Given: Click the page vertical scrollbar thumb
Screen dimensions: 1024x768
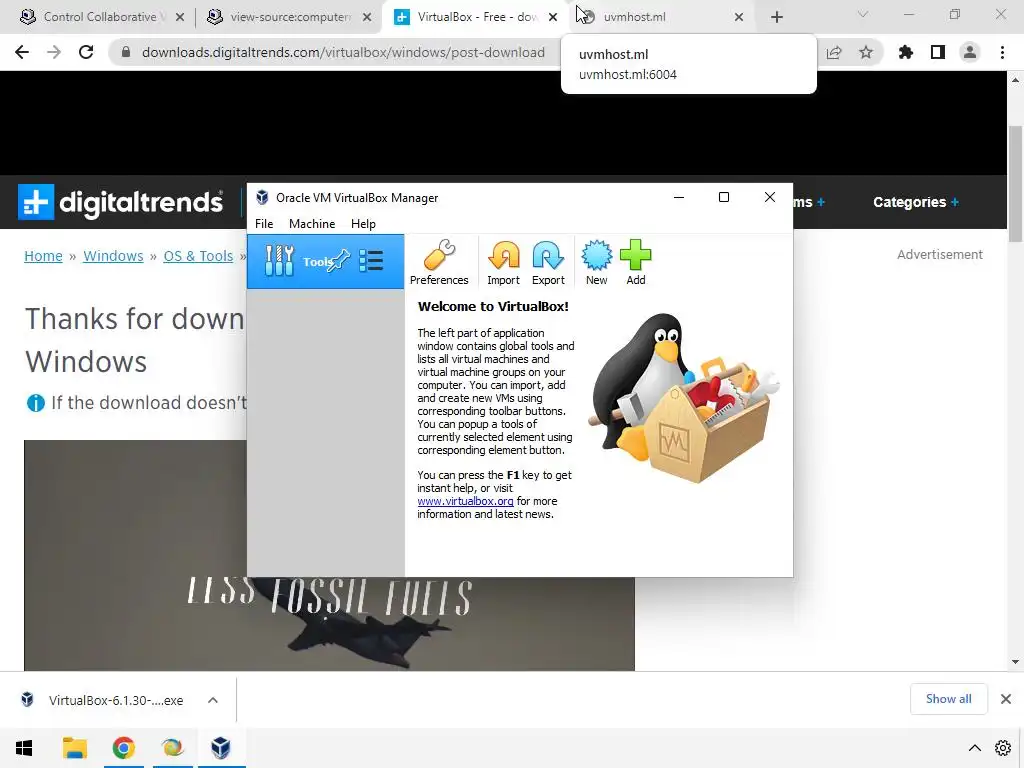Looking at the screenshot, I should [x=1015, y=184].
